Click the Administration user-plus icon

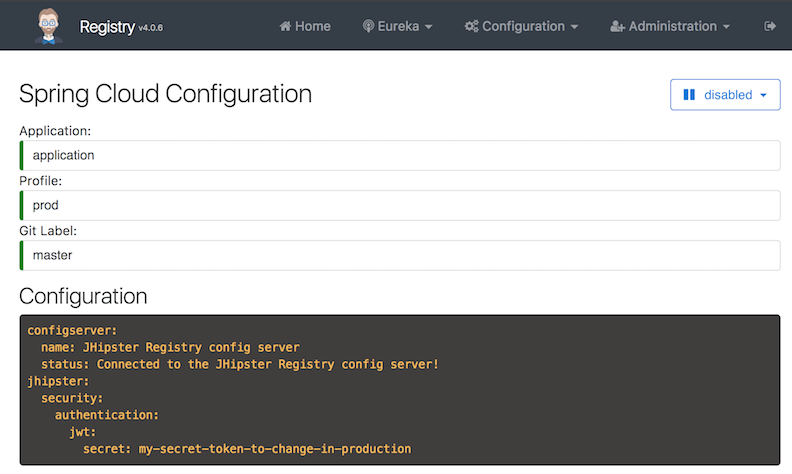(617, 26)
